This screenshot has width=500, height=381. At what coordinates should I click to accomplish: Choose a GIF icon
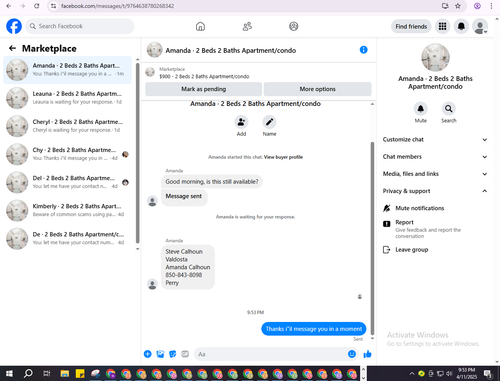coord(185,354)
